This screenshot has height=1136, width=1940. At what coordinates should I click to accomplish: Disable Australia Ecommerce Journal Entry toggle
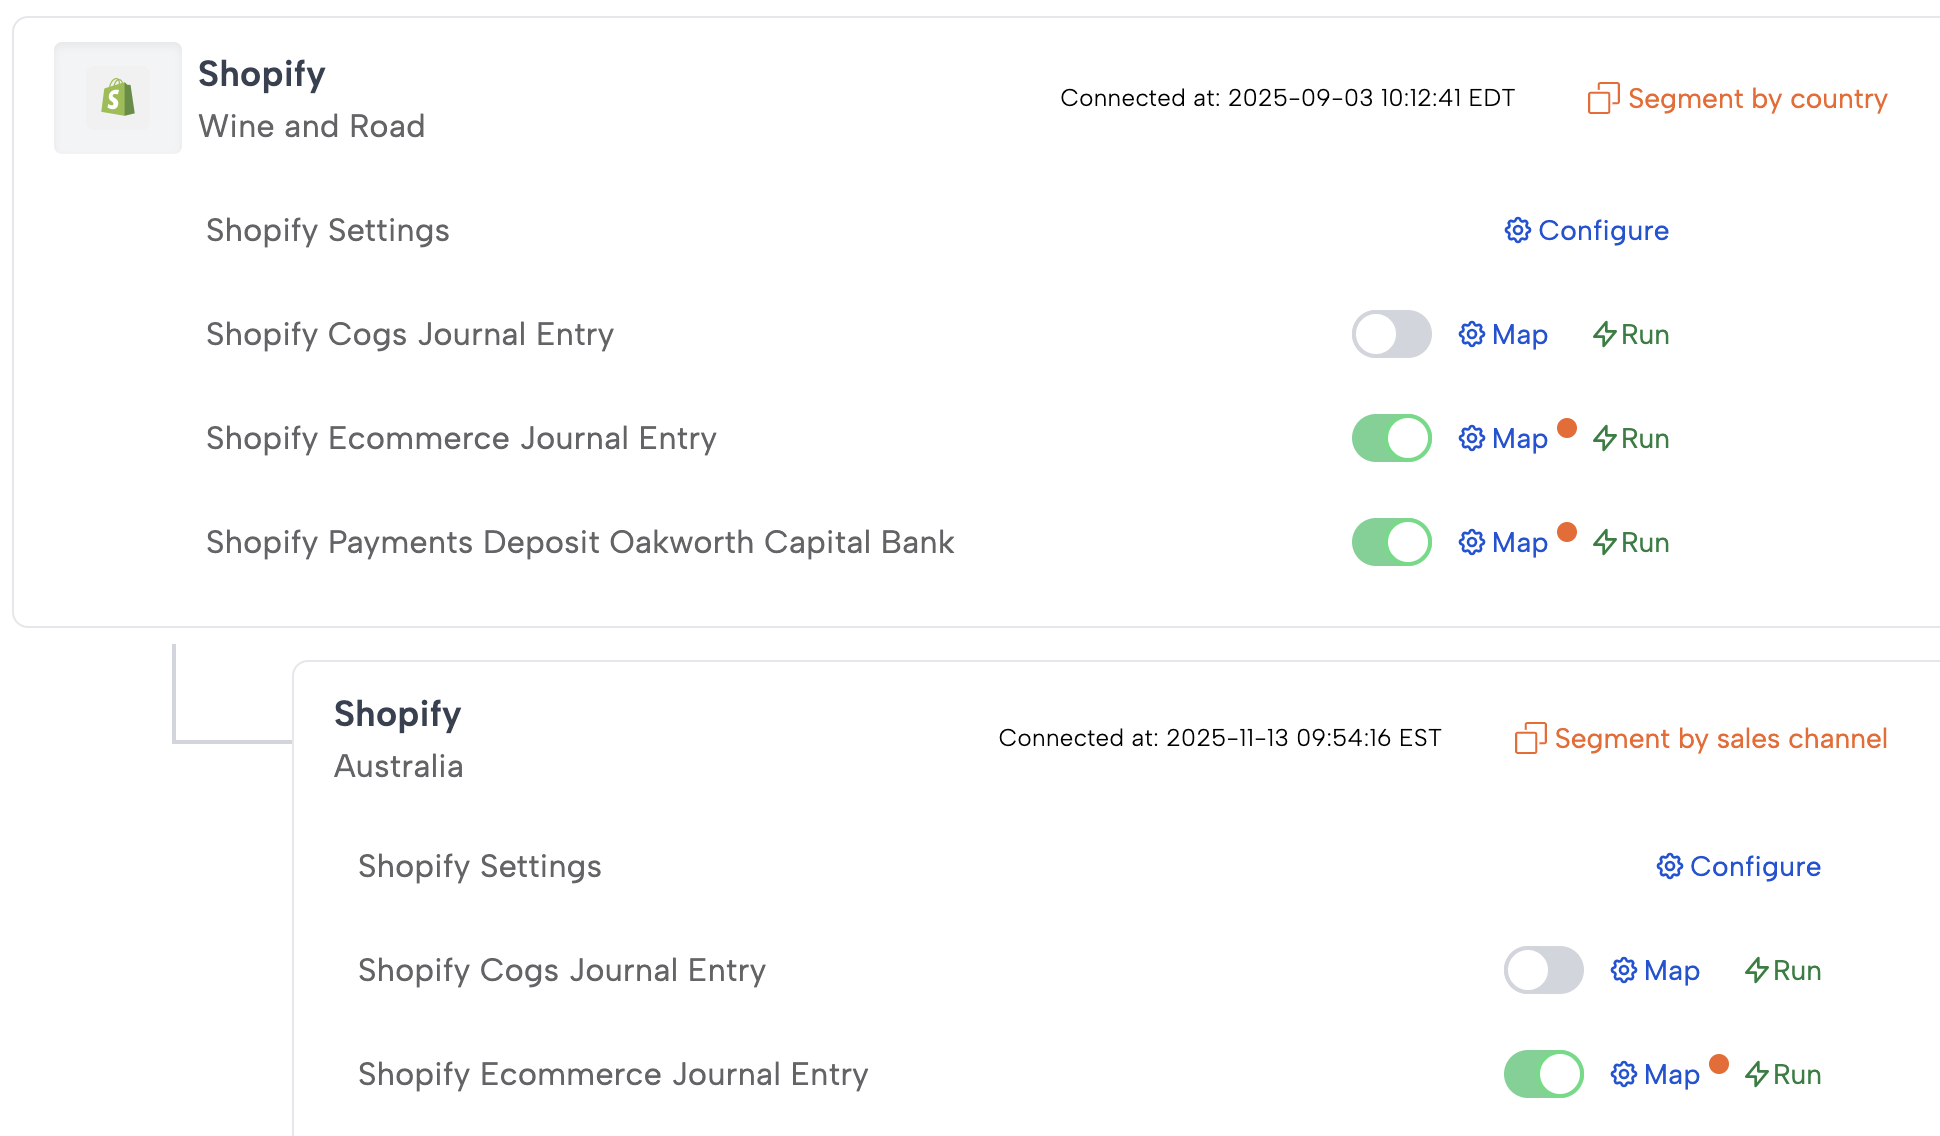pos(1543,1075)
